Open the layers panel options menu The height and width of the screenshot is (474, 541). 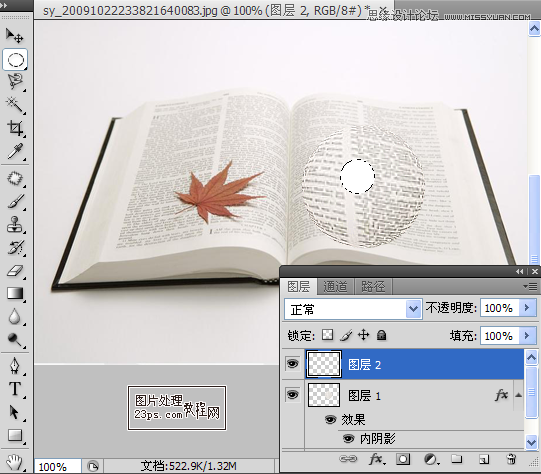530,286
